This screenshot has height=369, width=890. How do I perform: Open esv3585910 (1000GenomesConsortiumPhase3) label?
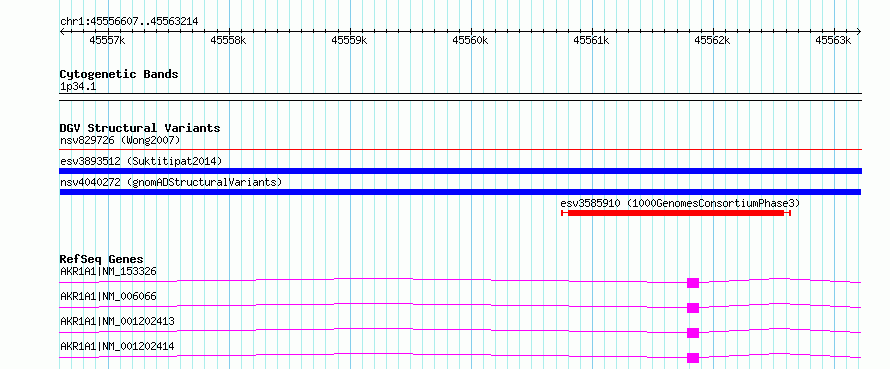coord(680,203)
